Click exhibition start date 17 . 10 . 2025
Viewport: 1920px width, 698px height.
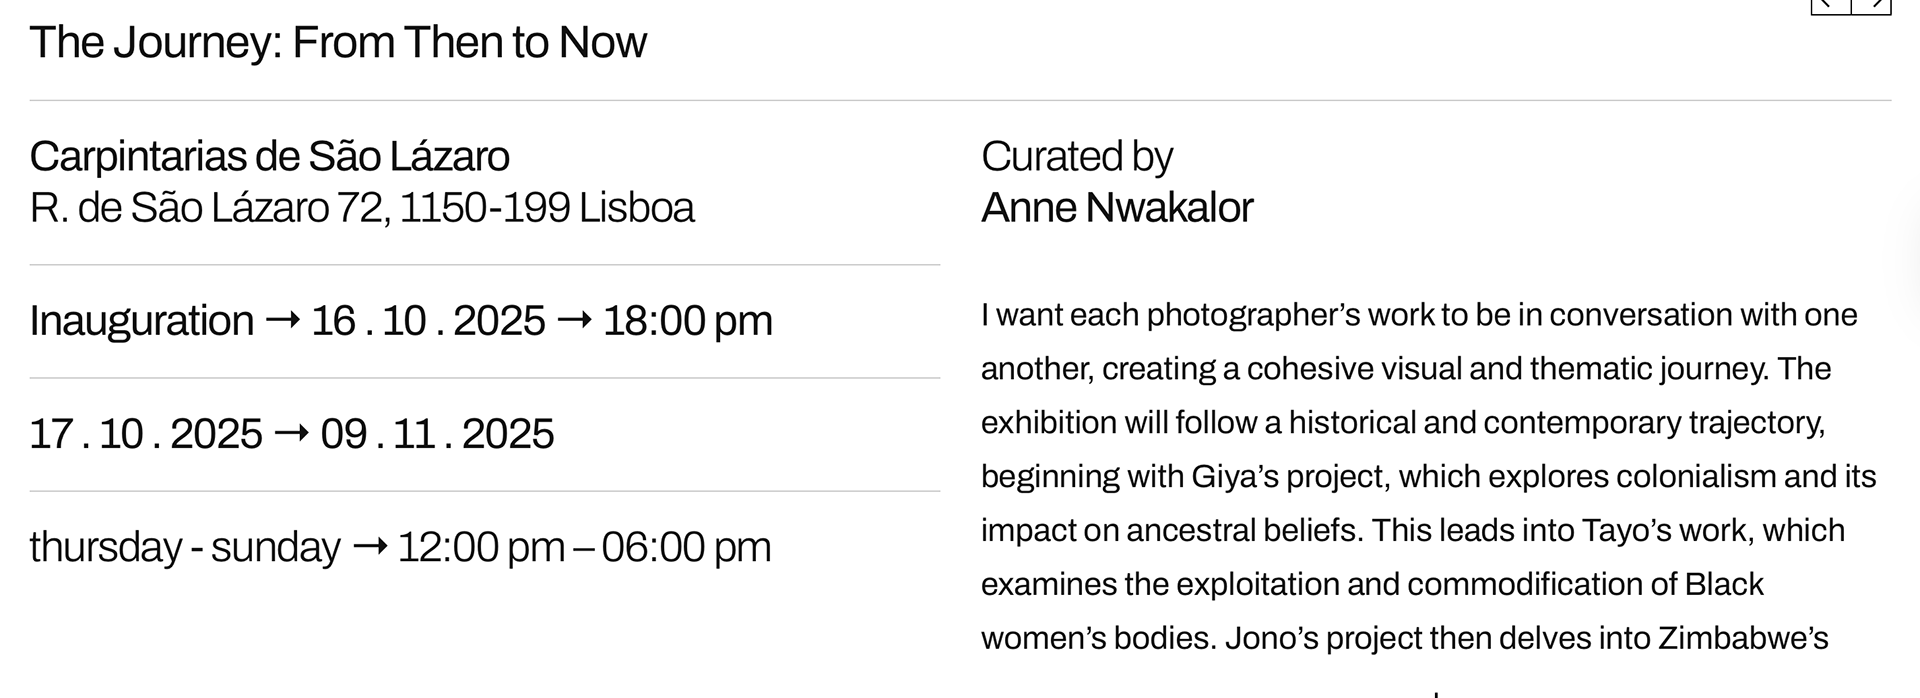pyautogui.click(x=146, y=434)
